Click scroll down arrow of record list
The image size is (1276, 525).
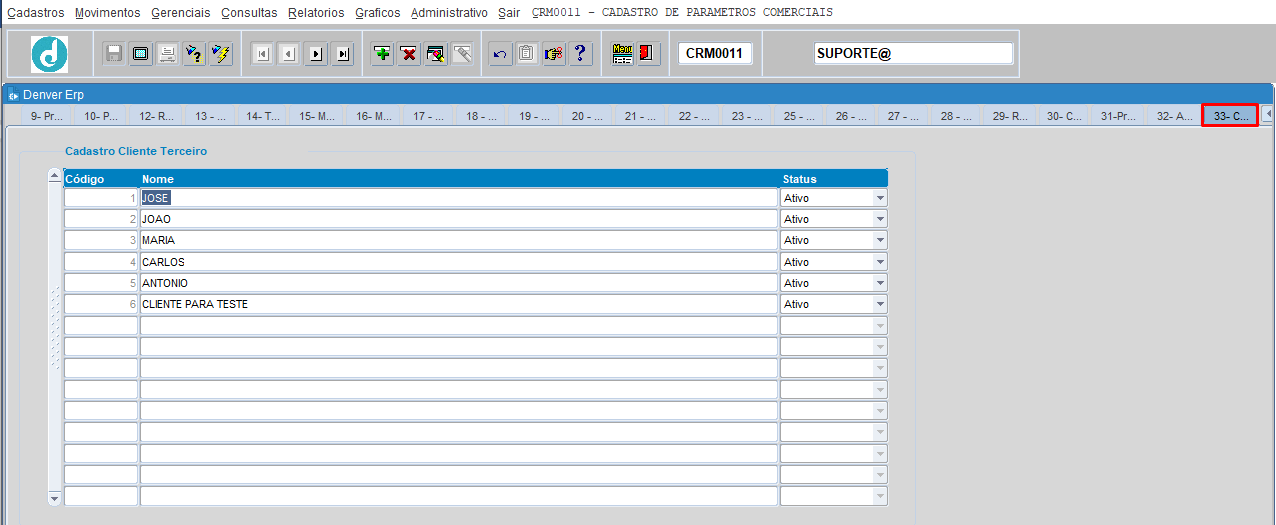pos(55,497)
